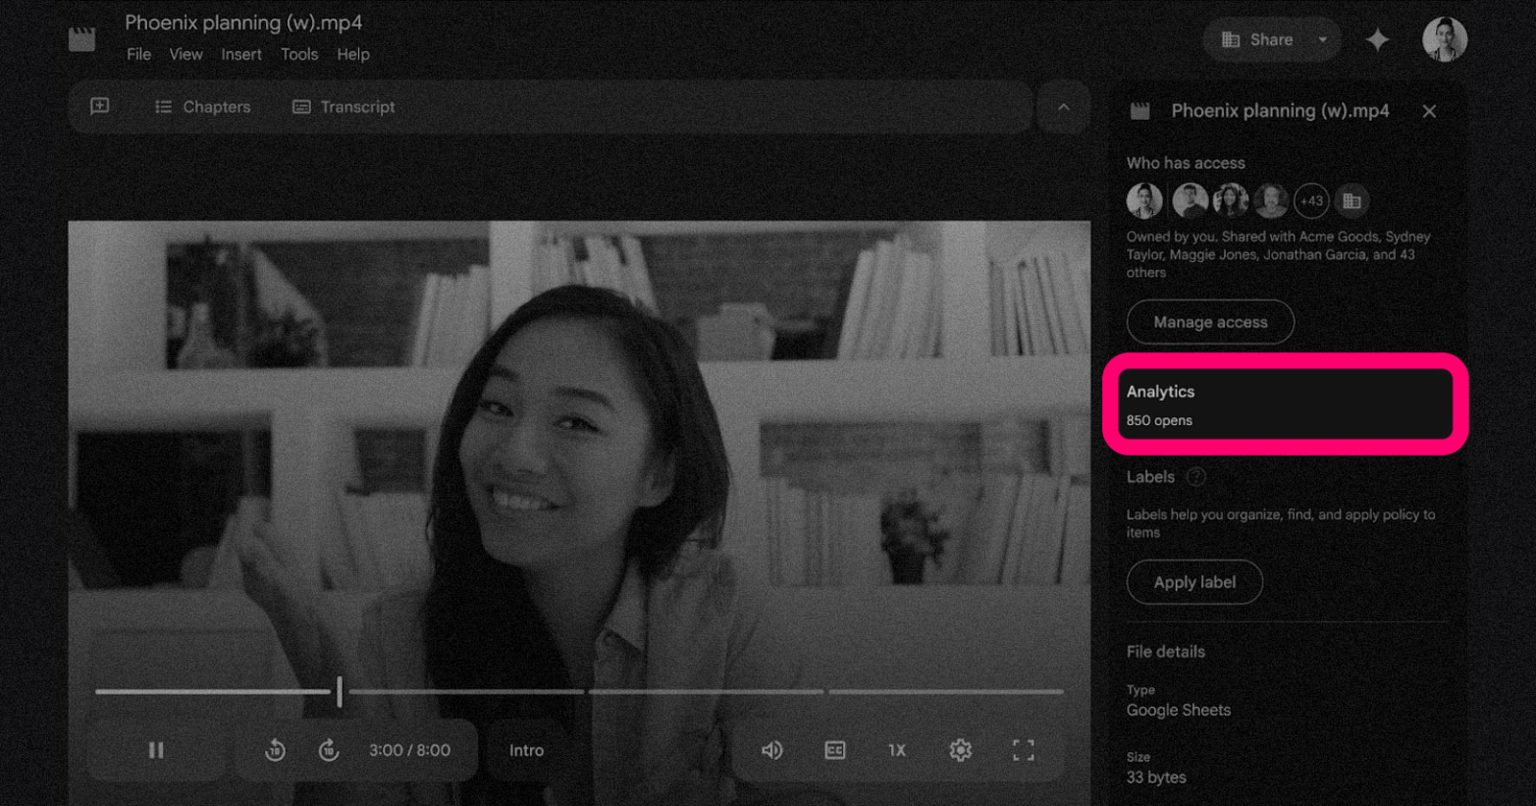1536x806 pixels.
Task: Collapse the toolbar with chevron
Action: [x=1063, y=107]
